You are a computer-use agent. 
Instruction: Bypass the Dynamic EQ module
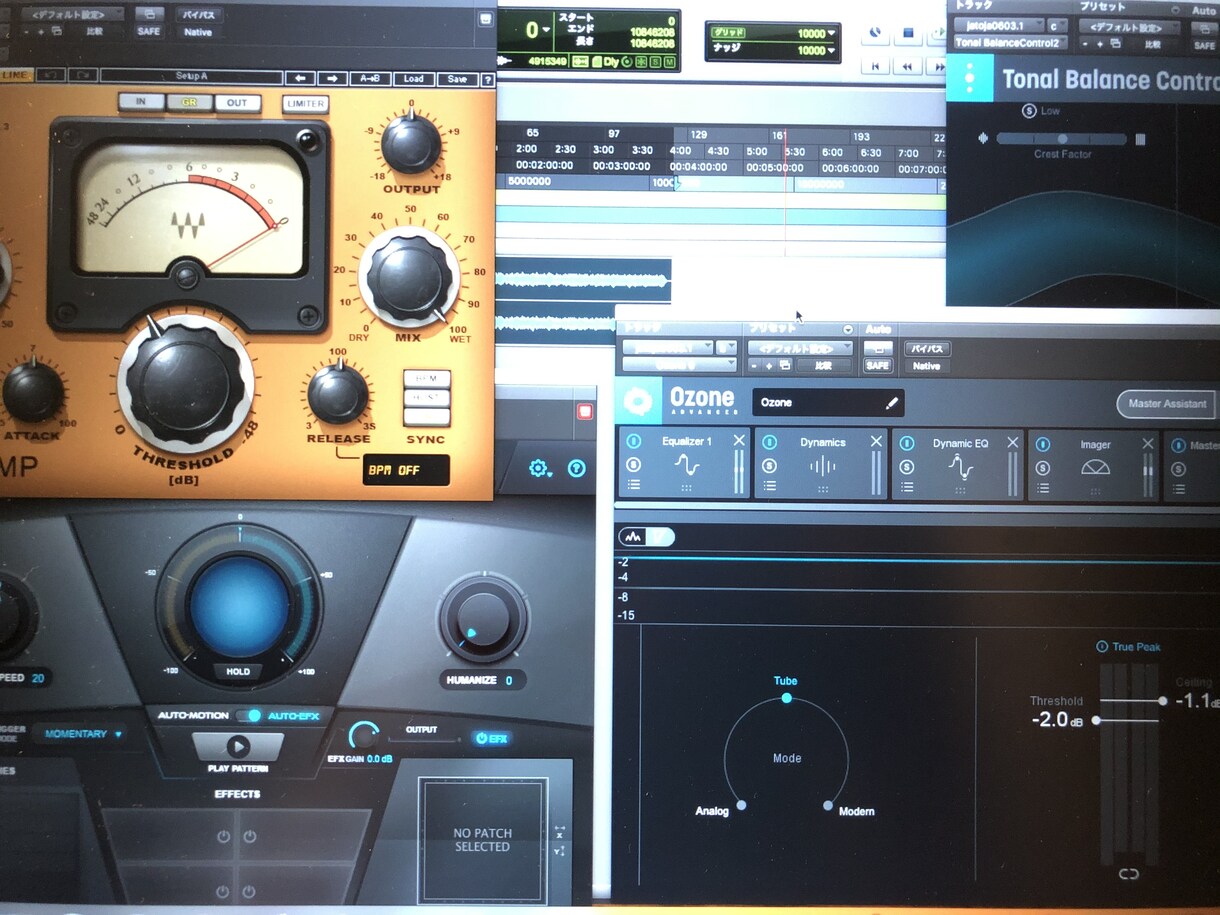click(906, 443)
